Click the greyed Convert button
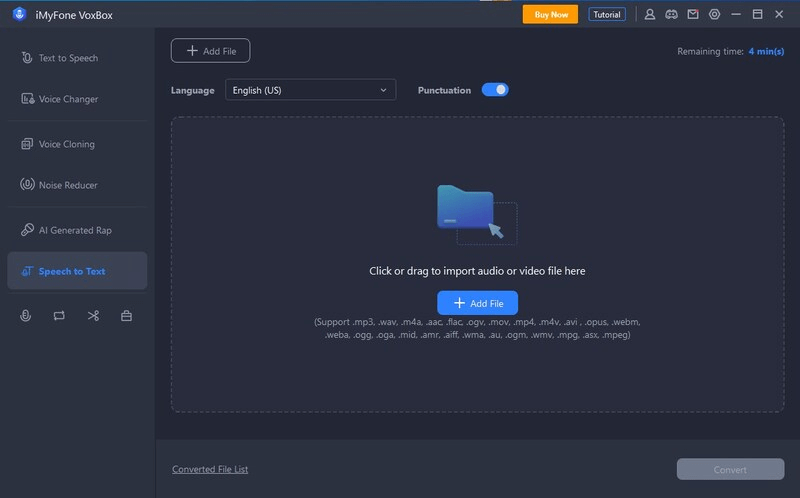The image size is (800, 498). (x=730, y=469)
